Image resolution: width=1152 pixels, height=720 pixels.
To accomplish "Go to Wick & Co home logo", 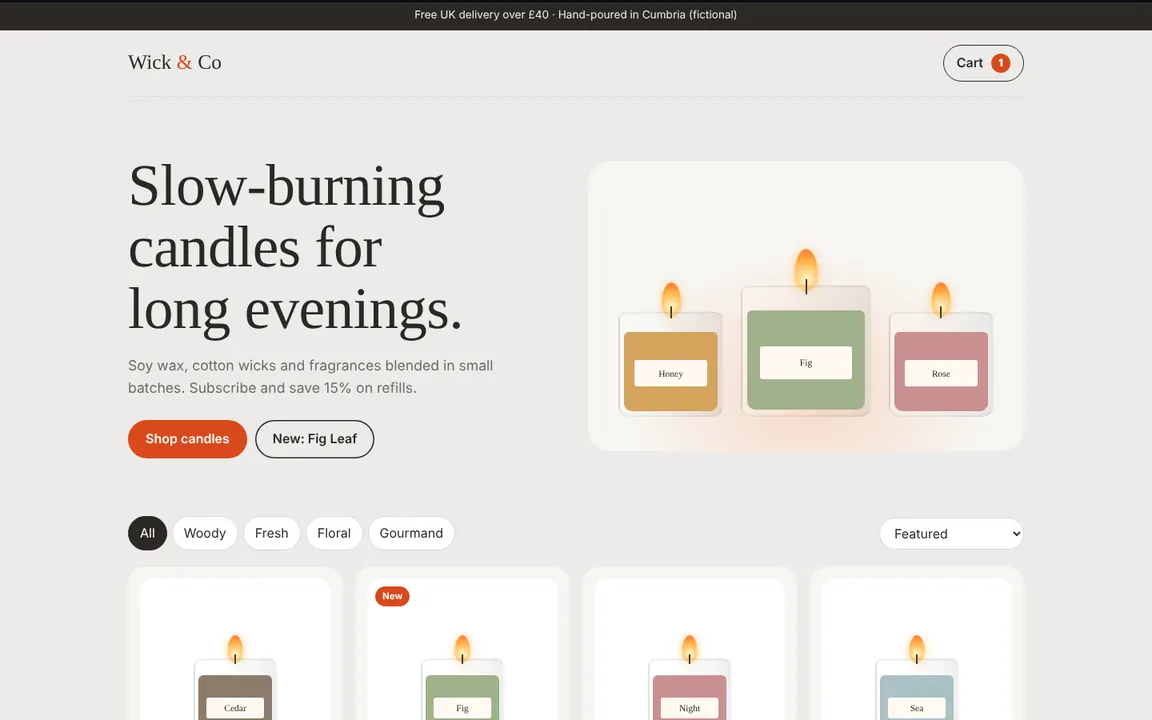I will 175,62.
